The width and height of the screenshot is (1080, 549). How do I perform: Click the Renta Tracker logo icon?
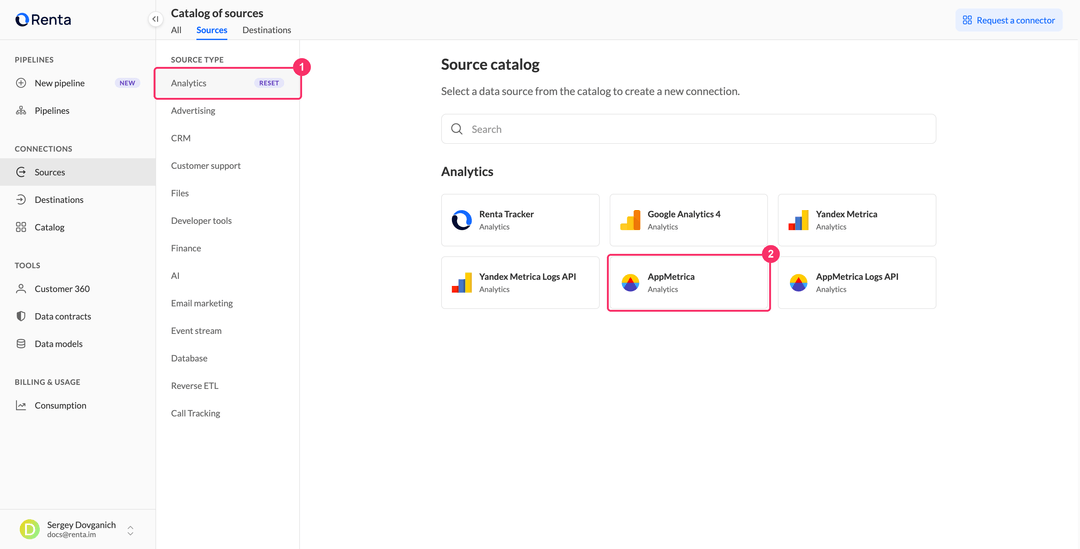[461, 220]
